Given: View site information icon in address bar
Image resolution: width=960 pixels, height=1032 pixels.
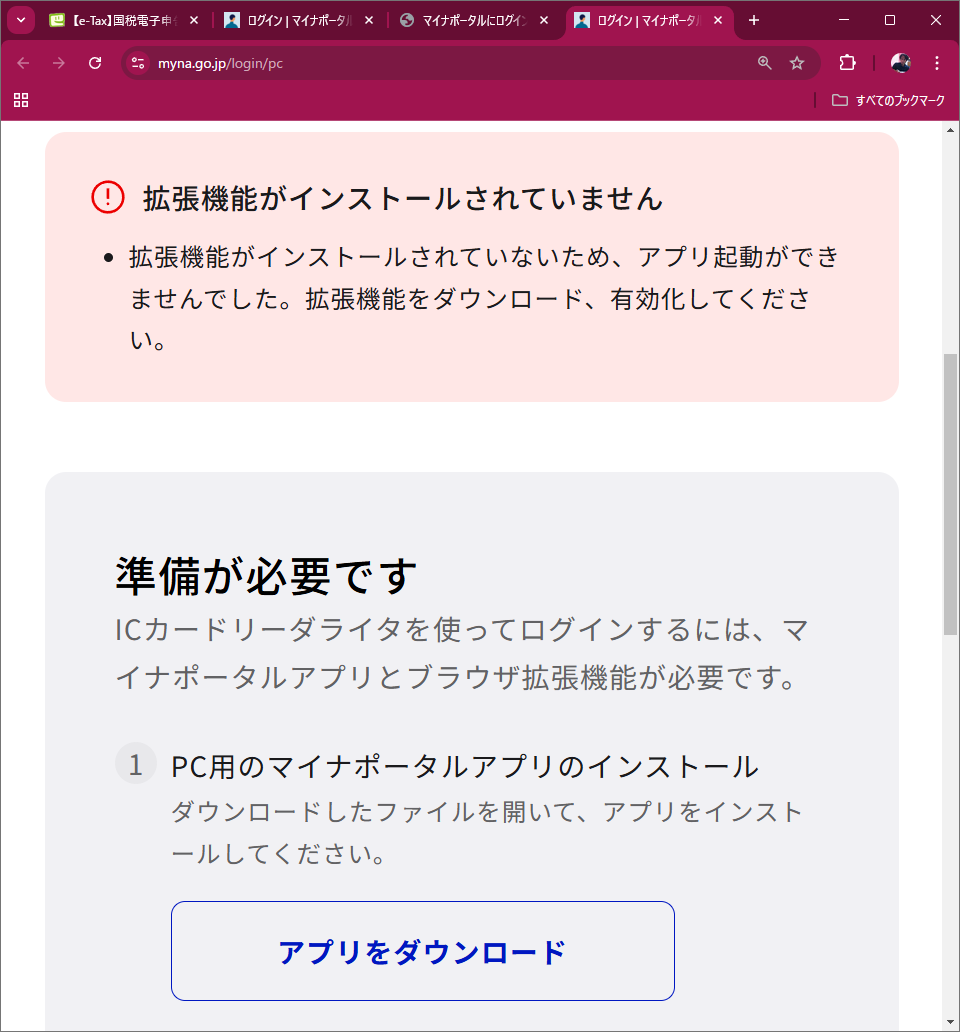Looking at the screenshot, I should (138, 63).
